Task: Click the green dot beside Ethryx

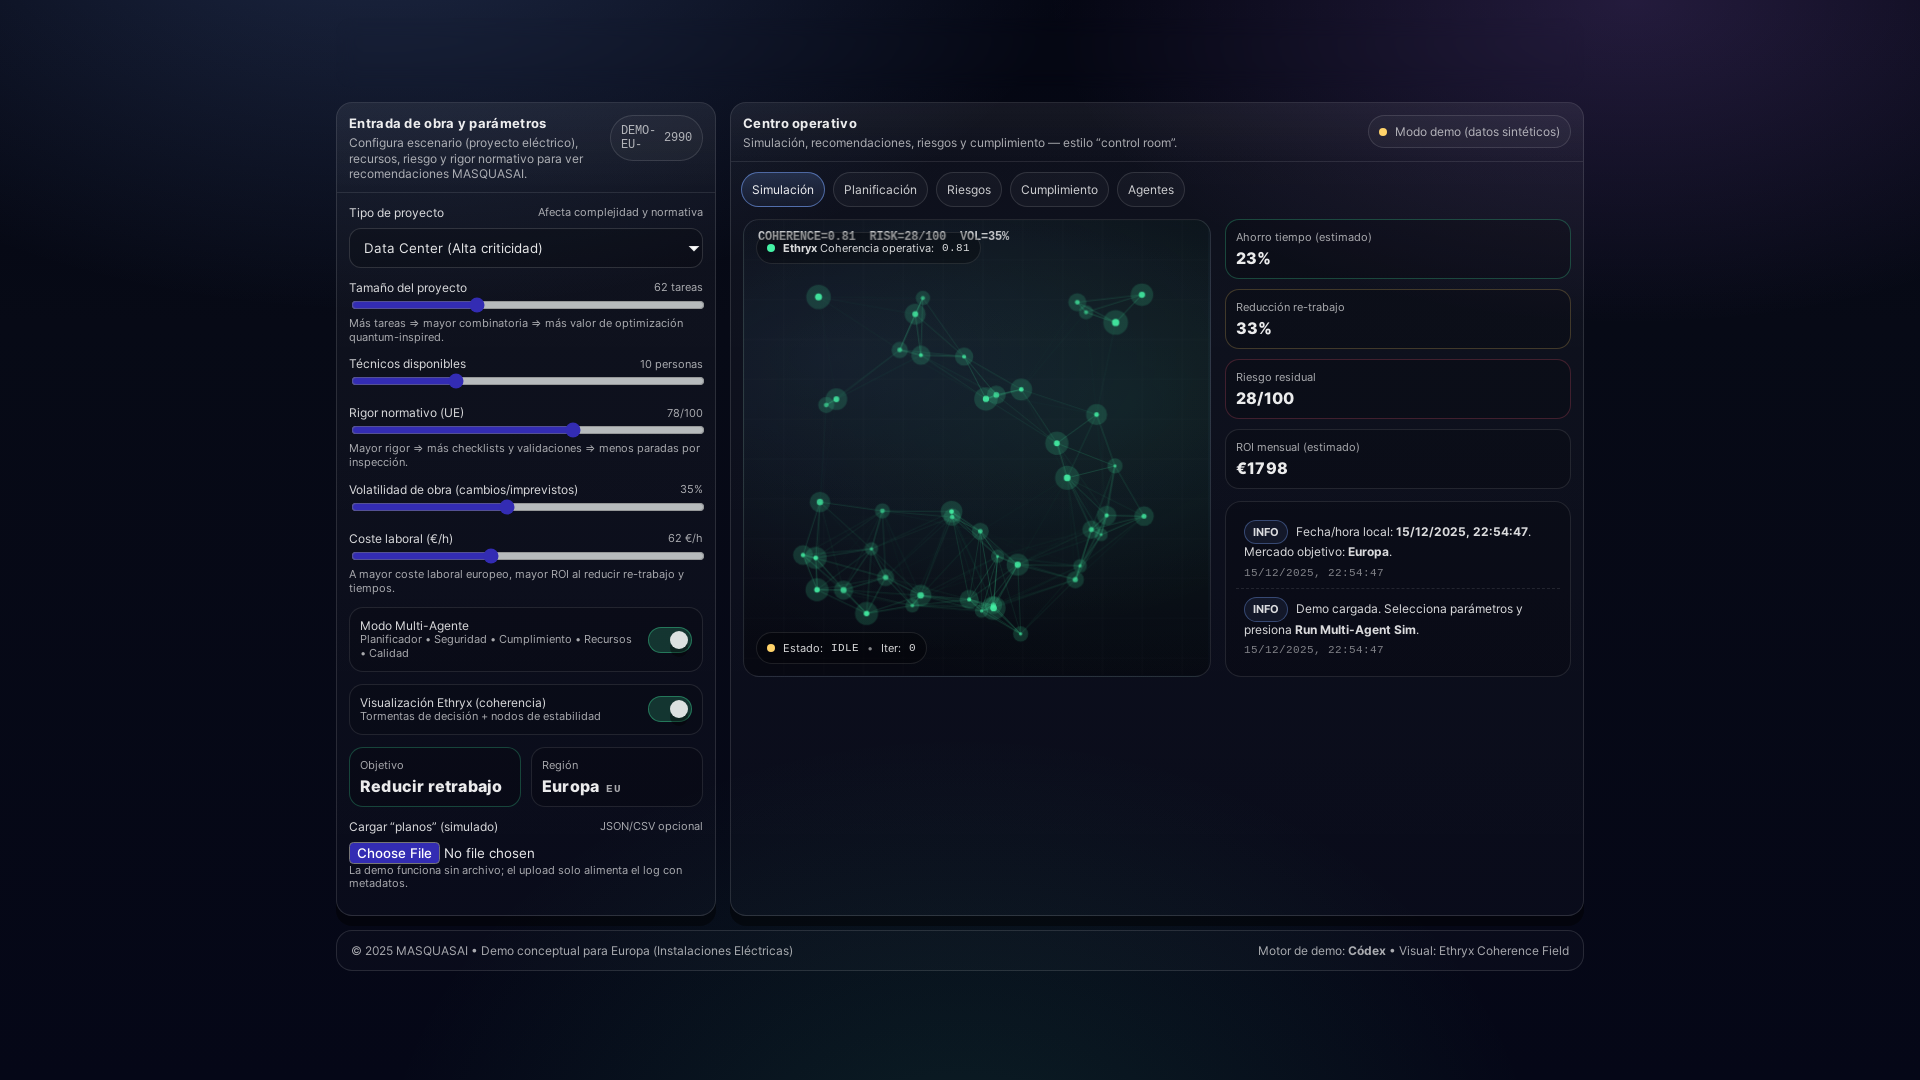Action: [x=771, y=248]
